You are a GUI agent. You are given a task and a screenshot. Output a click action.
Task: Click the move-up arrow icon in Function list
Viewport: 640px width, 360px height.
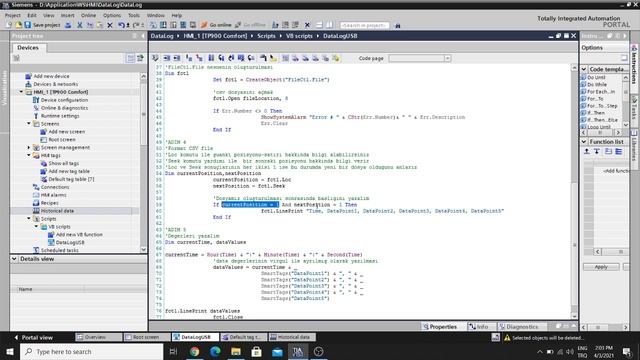pyautogui.click(x=587, y=151)
